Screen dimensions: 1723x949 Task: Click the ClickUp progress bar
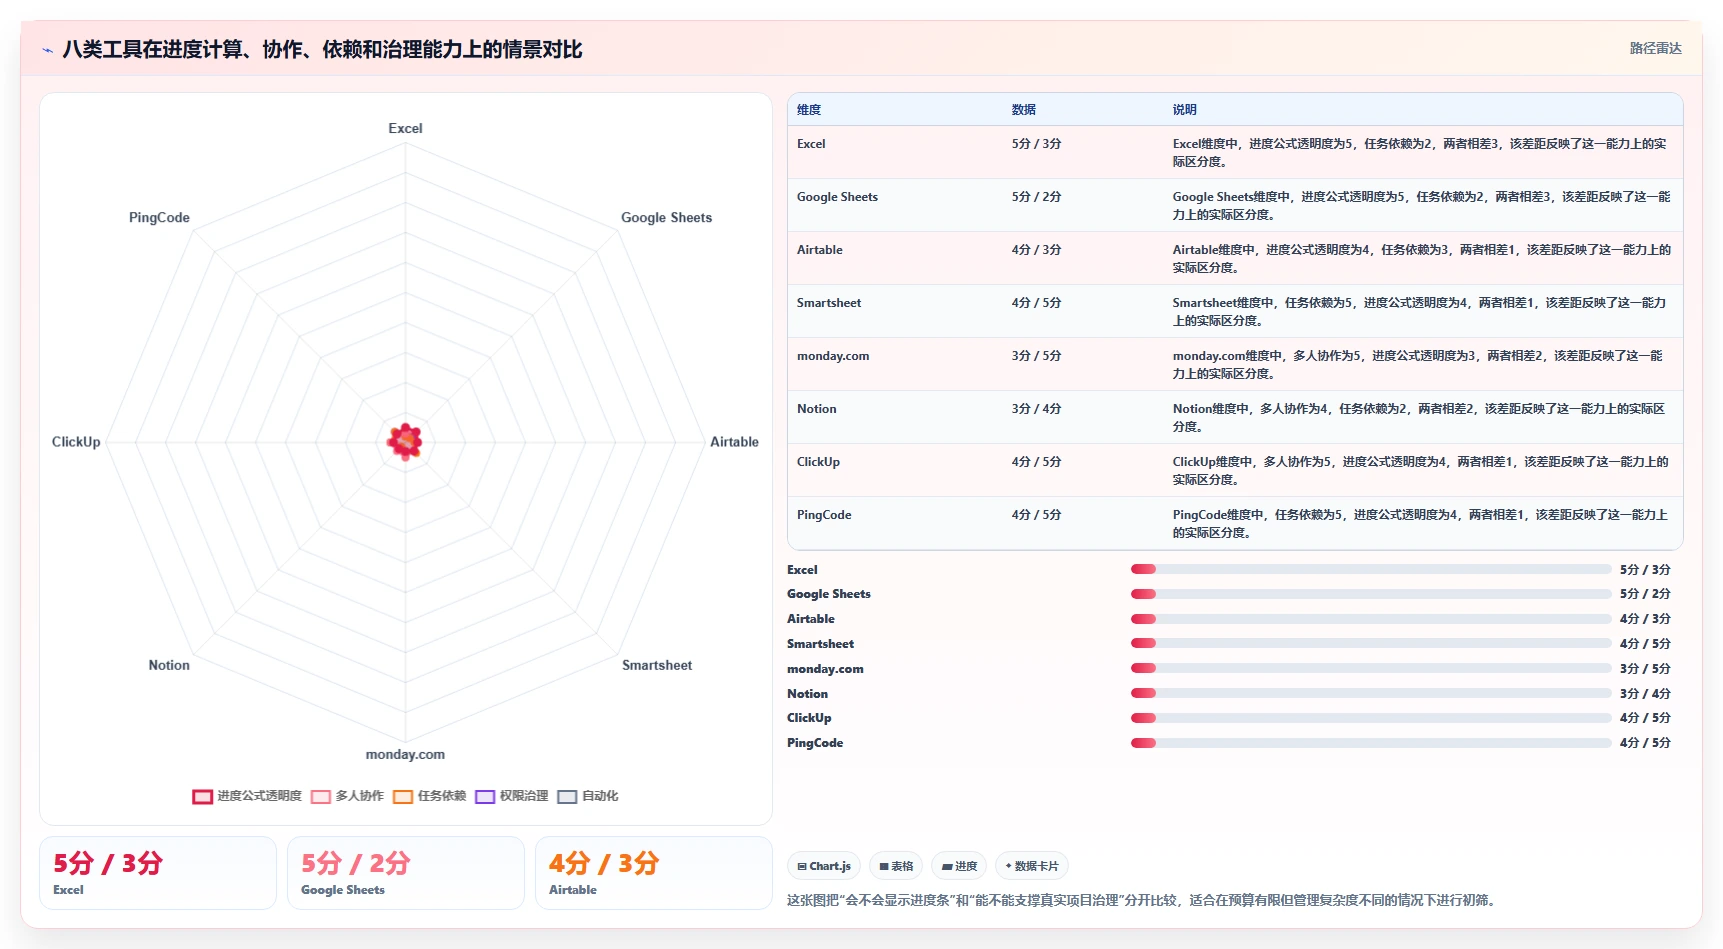point(1371,718)
